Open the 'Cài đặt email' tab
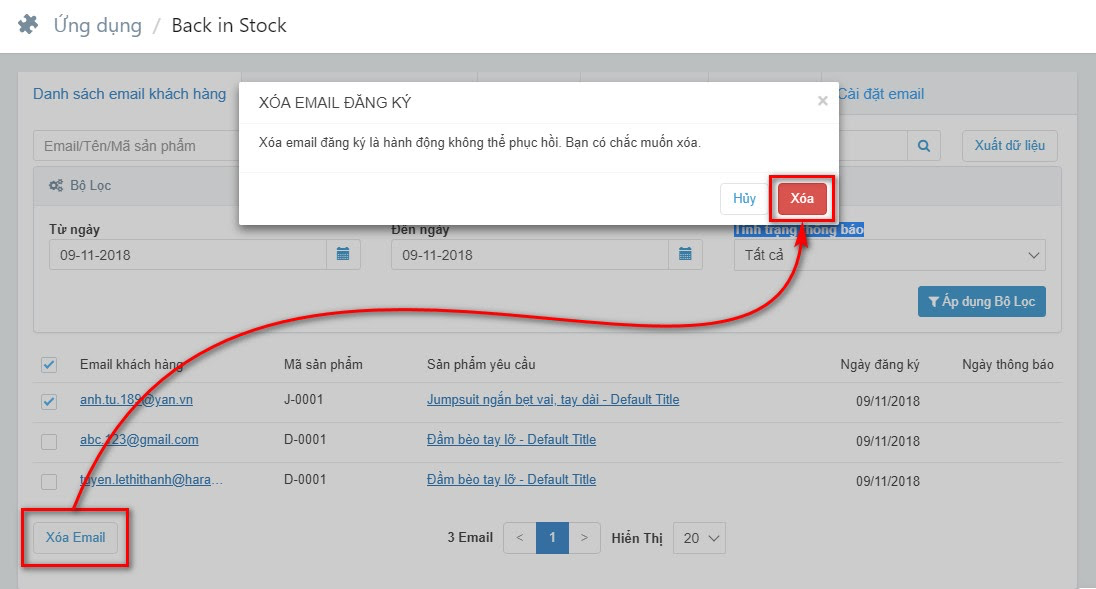 881,94
